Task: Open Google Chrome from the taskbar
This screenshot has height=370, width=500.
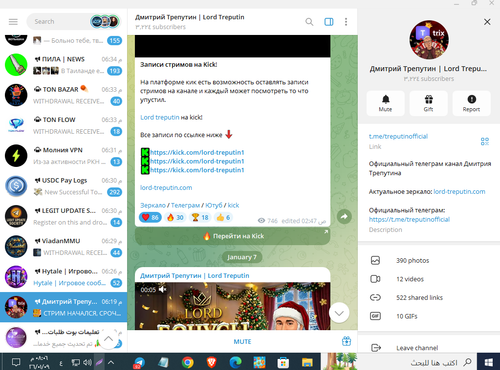Action: [x=188, y=362]
